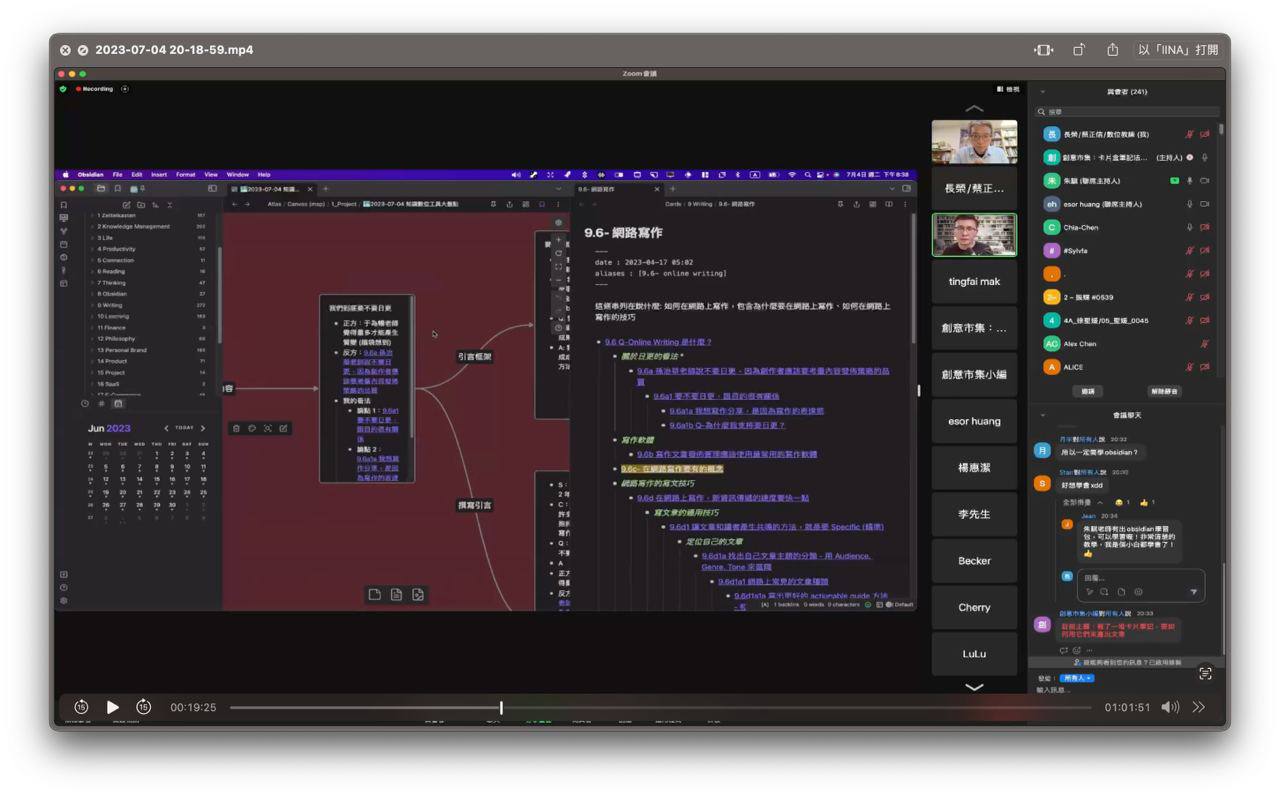Click the trash icon in canvas node toolbar
The image size is (1280, 796).
pos(236,428)
